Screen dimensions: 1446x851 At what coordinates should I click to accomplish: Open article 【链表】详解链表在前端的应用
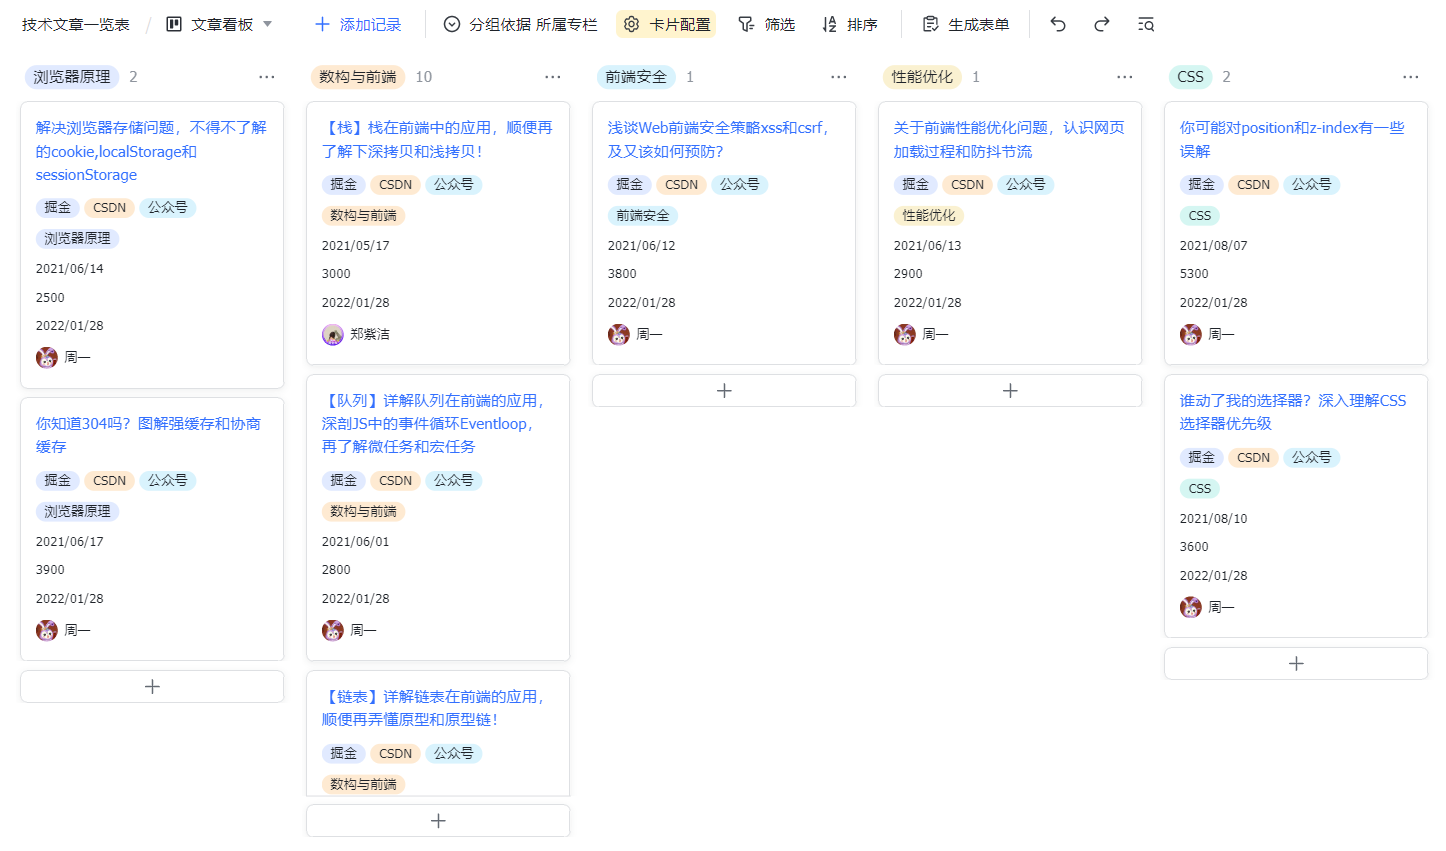434,708
